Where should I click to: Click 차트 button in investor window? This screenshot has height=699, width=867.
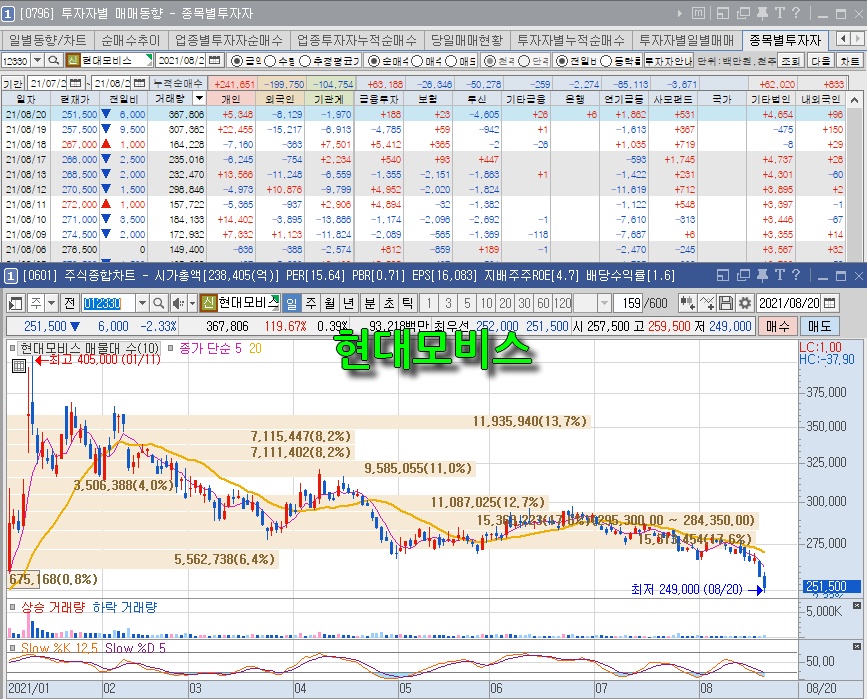[x=850, y=61]
